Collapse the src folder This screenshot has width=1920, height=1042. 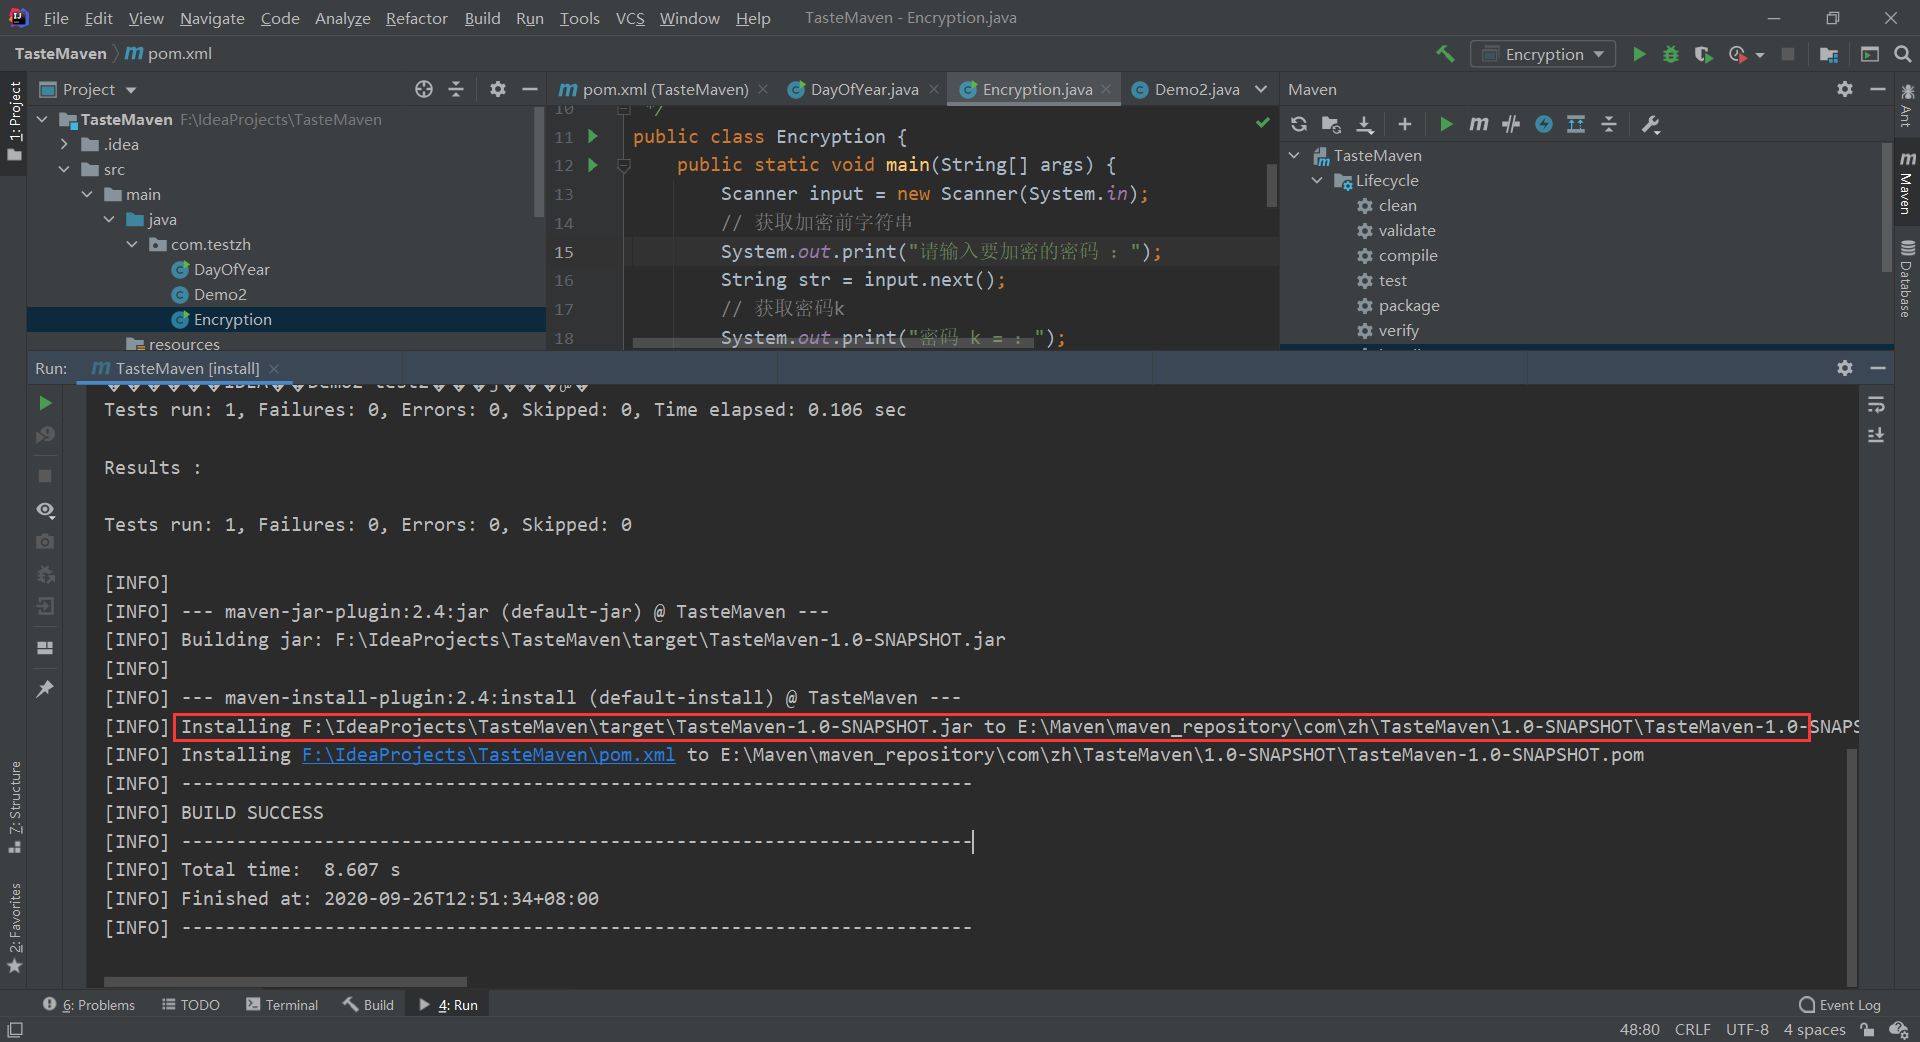65,169
